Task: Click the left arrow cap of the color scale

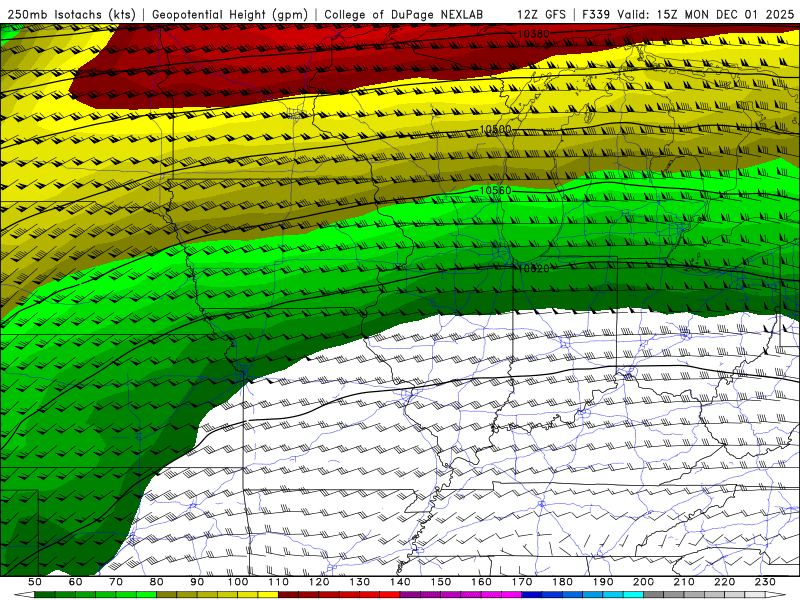Action: tap(24, 595)
